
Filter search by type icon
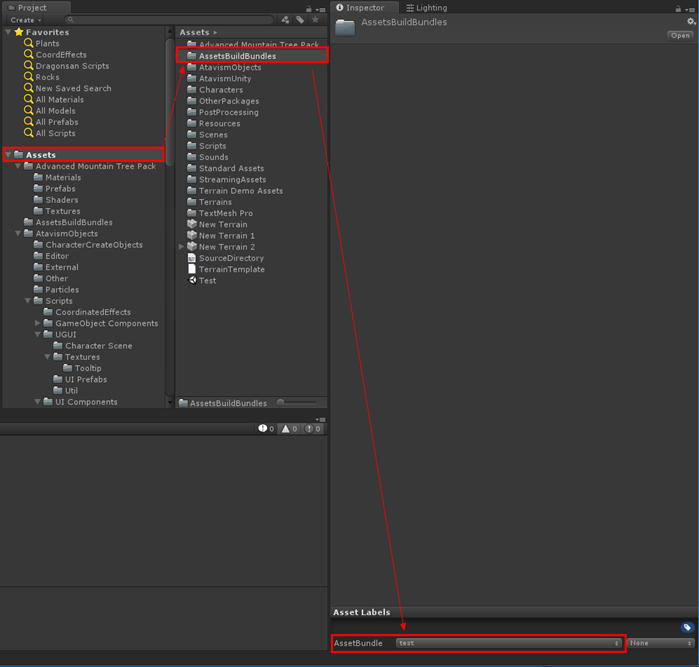(x=285, y=20)
